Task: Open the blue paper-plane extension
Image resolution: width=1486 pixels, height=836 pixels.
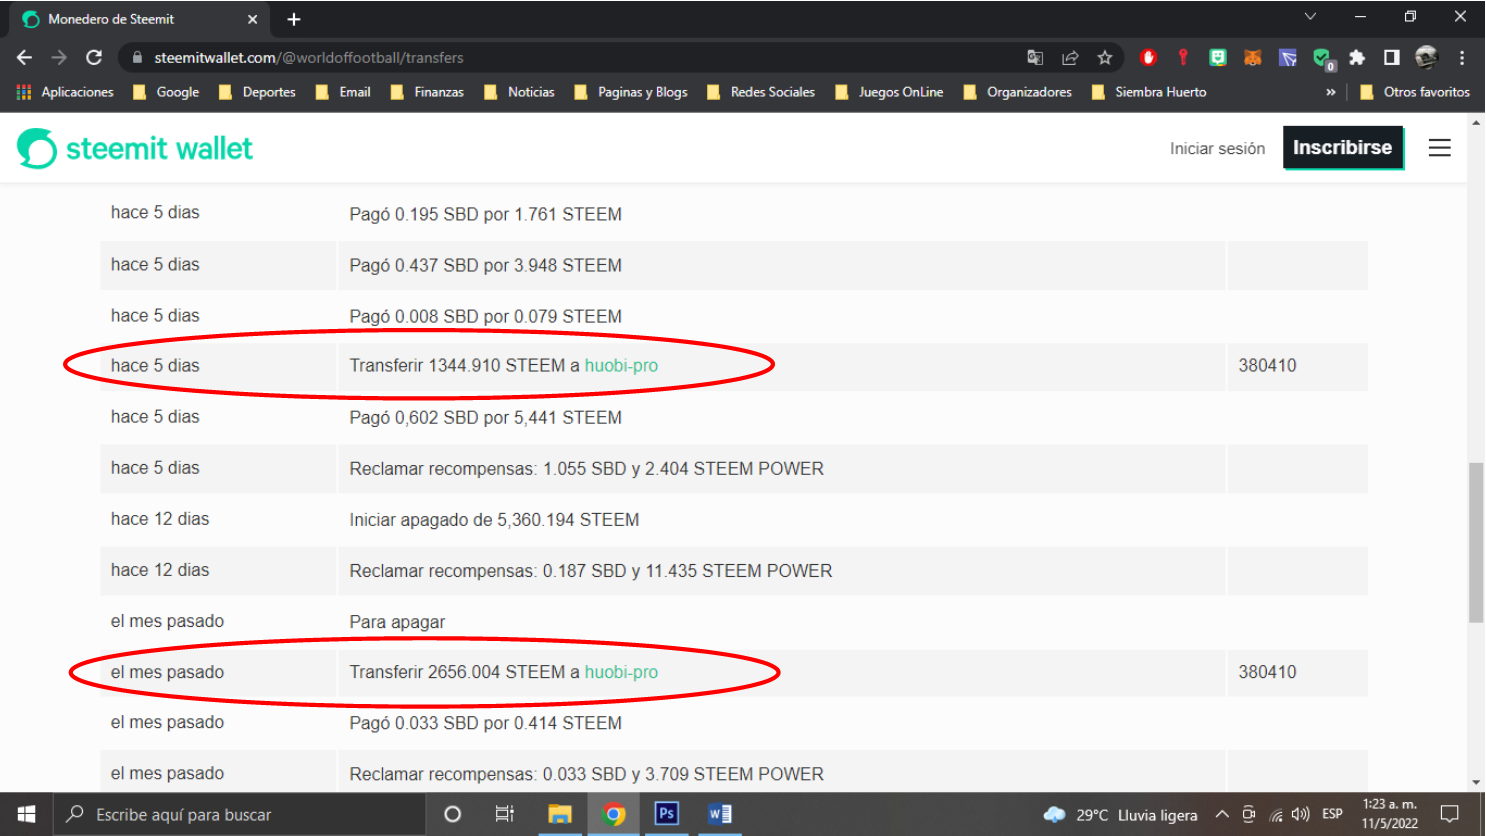Action: tap(1288, 58)
